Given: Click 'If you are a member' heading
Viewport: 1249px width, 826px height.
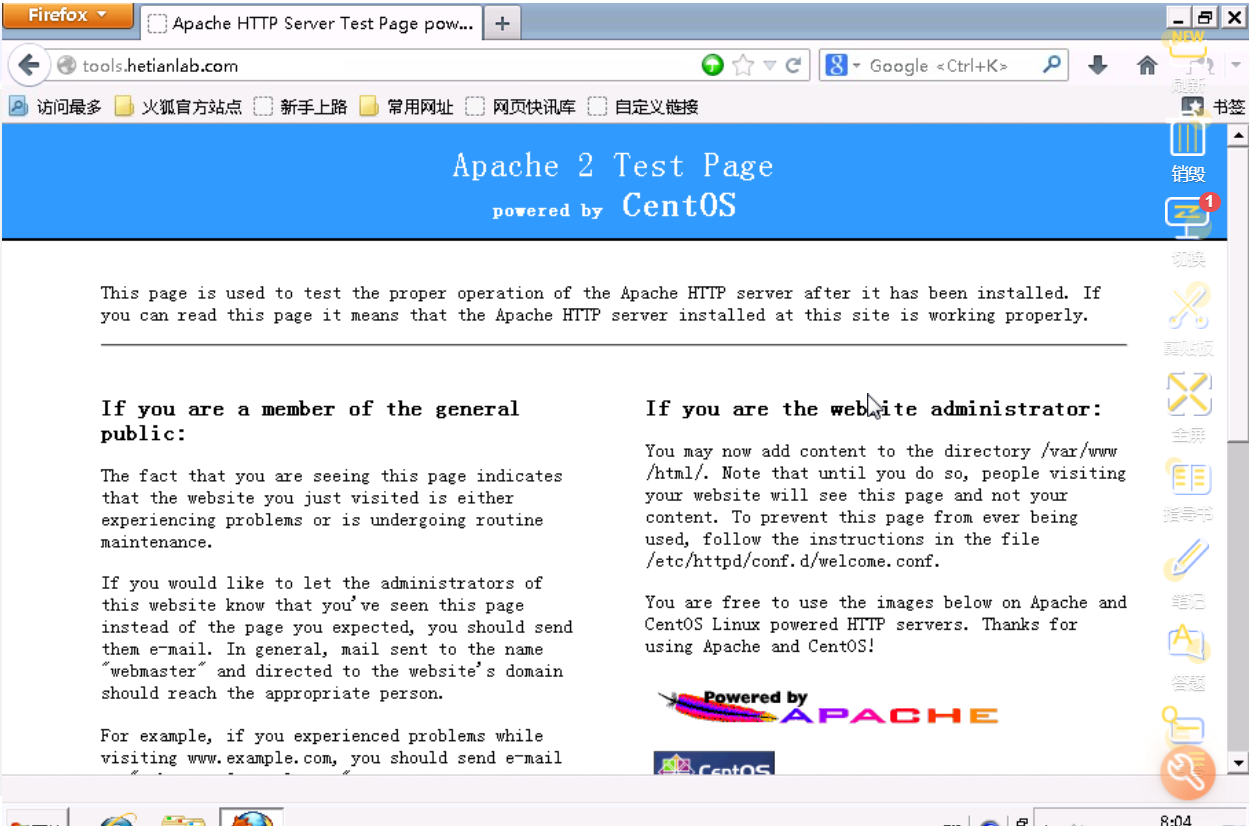Looking at the screenshot, I should 310,420.
